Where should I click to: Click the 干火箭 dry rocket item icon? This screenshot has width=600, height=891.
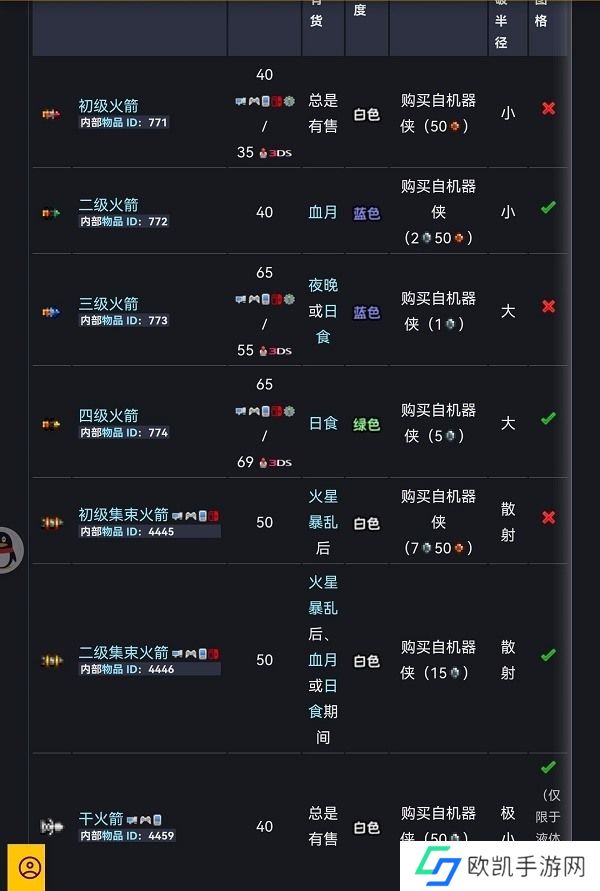52,826
